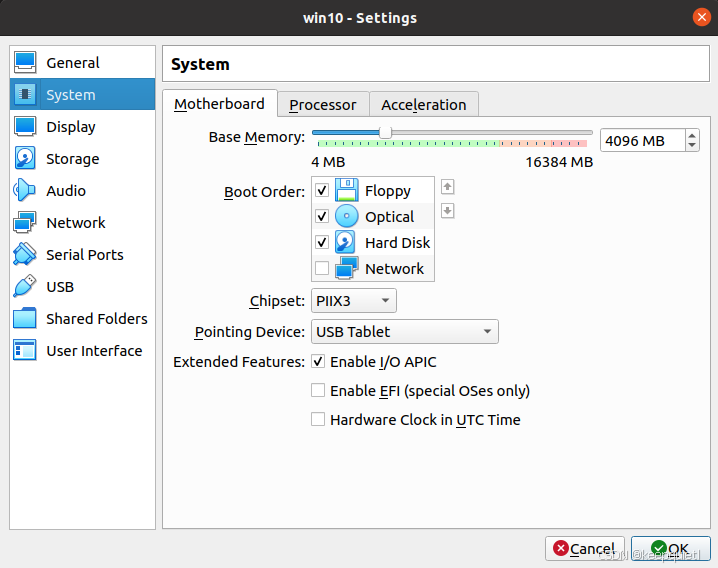718x568 pixels.
Task: Enable EFI (special OSes only)
Action: (318, 391)
